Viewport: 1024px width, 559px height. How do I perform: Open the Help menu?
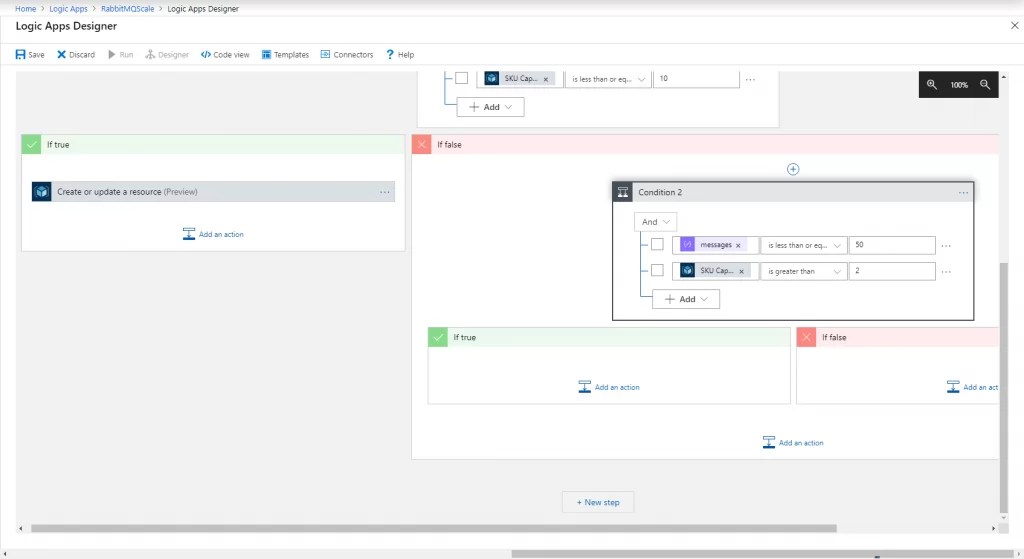[x=400, y=55]
